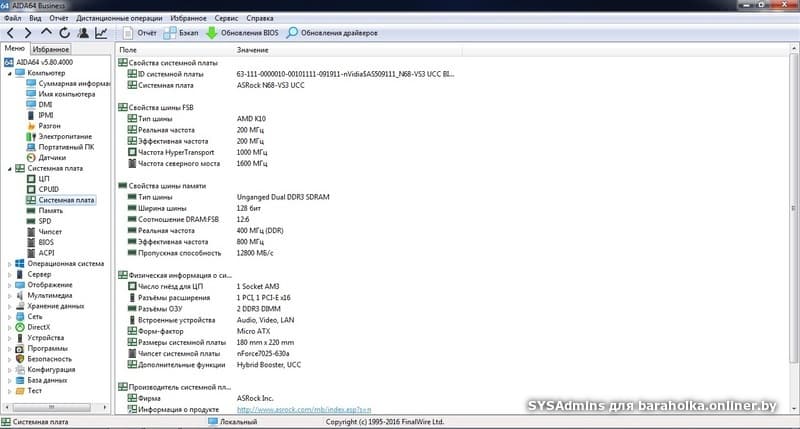Click the Тест folder icon
The height and width of the screenshot is (429, 800).
(20, 391)
